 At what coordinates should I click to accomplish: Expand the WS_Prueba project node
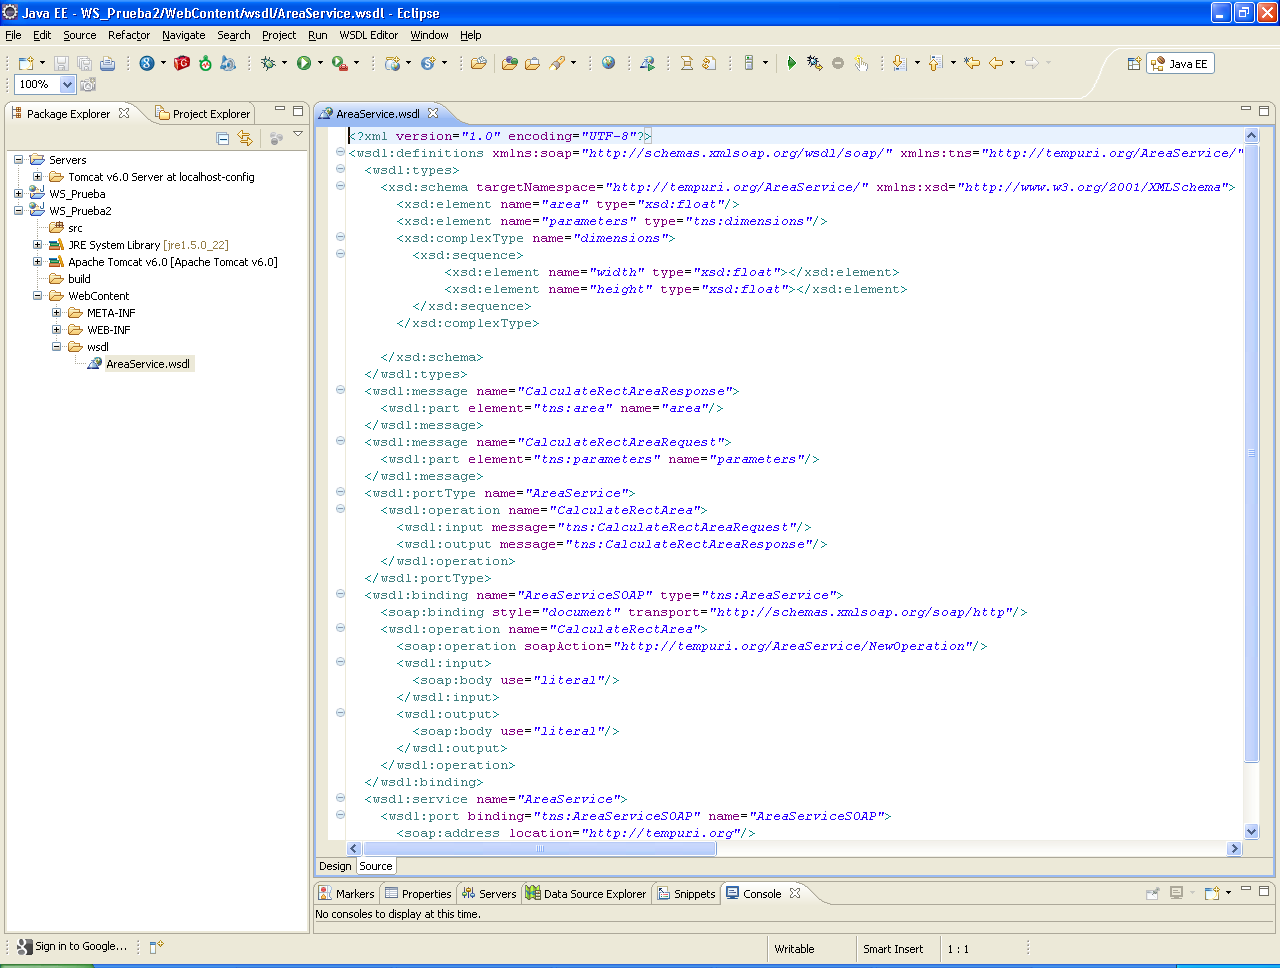[18, 194]
